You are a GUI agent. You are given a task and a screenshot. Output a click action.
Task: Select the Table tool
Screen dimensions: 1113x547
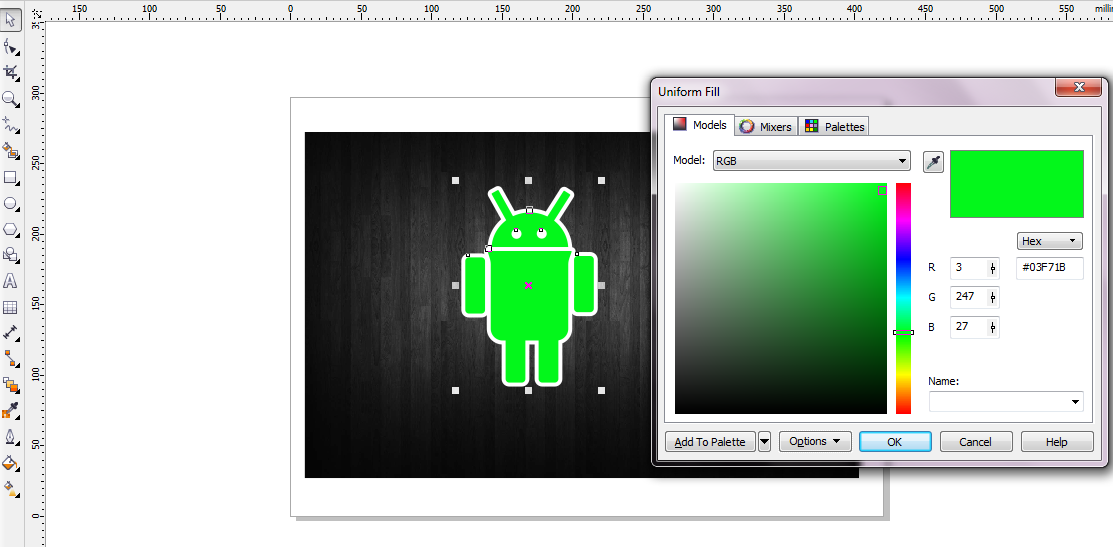tap(11, 307)
